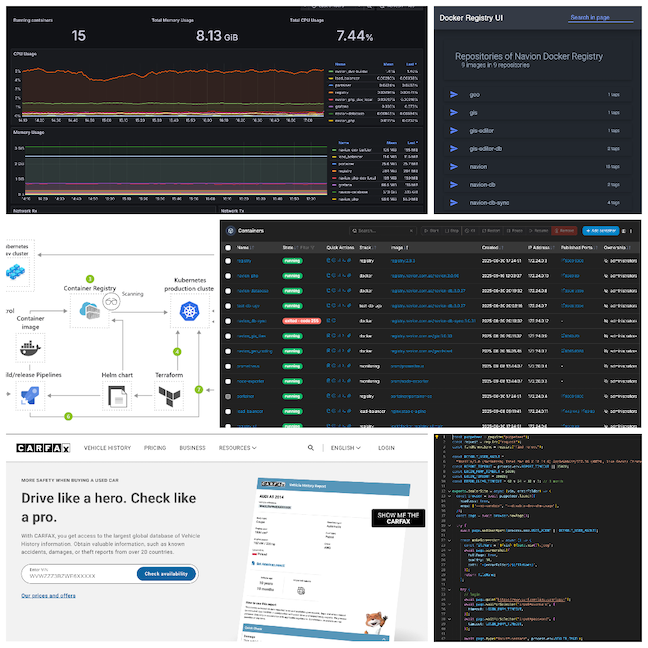Screen dimensions: 648x648
Task: Tick the checkbox for load_balancer container
Action: coord(228,411)
